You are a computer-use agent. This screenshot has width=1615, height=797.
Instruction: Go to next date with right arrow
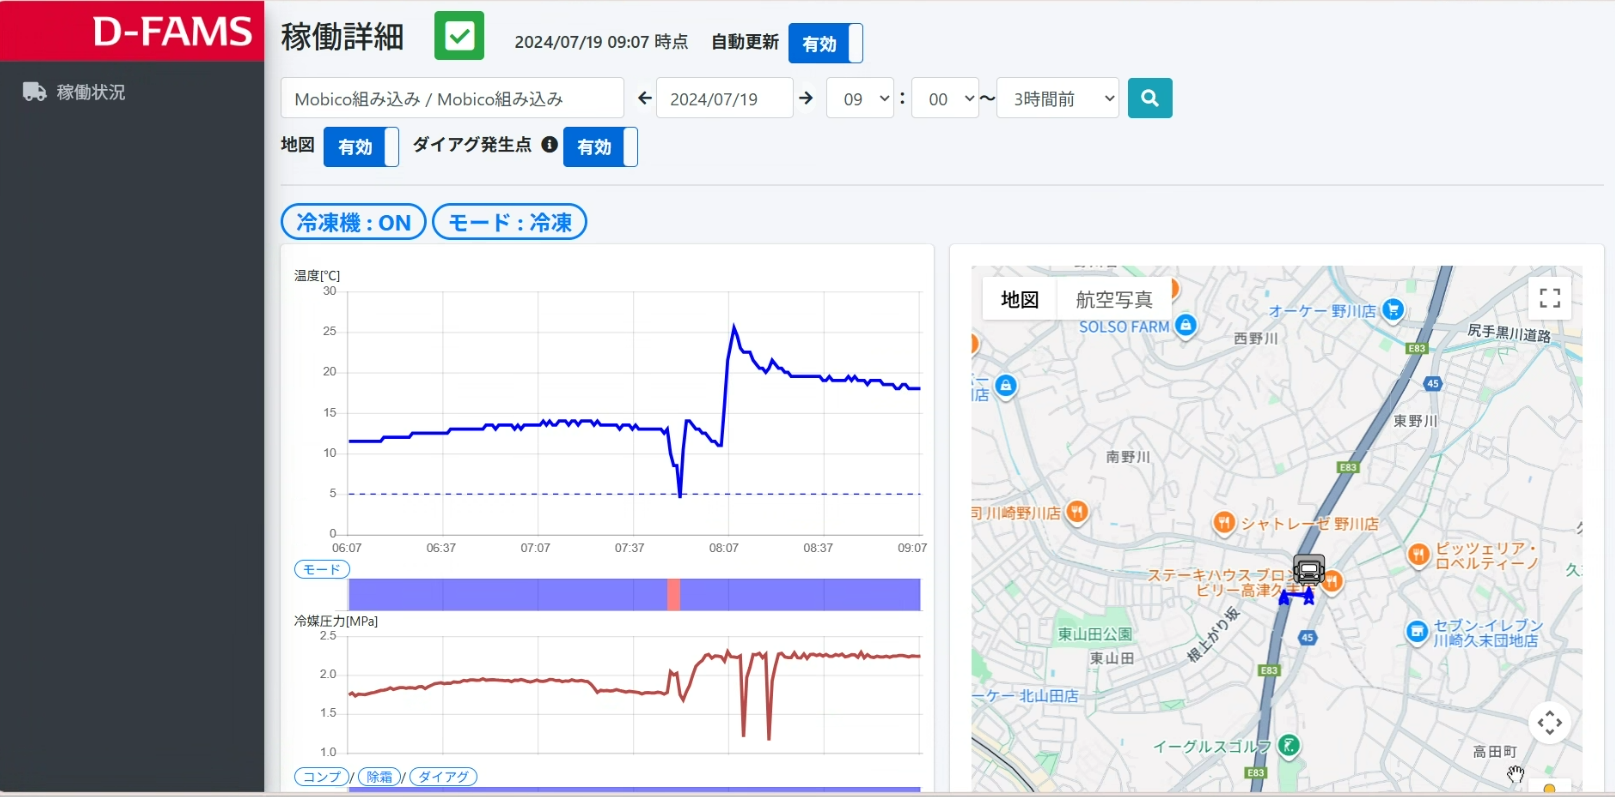(806, 98)
